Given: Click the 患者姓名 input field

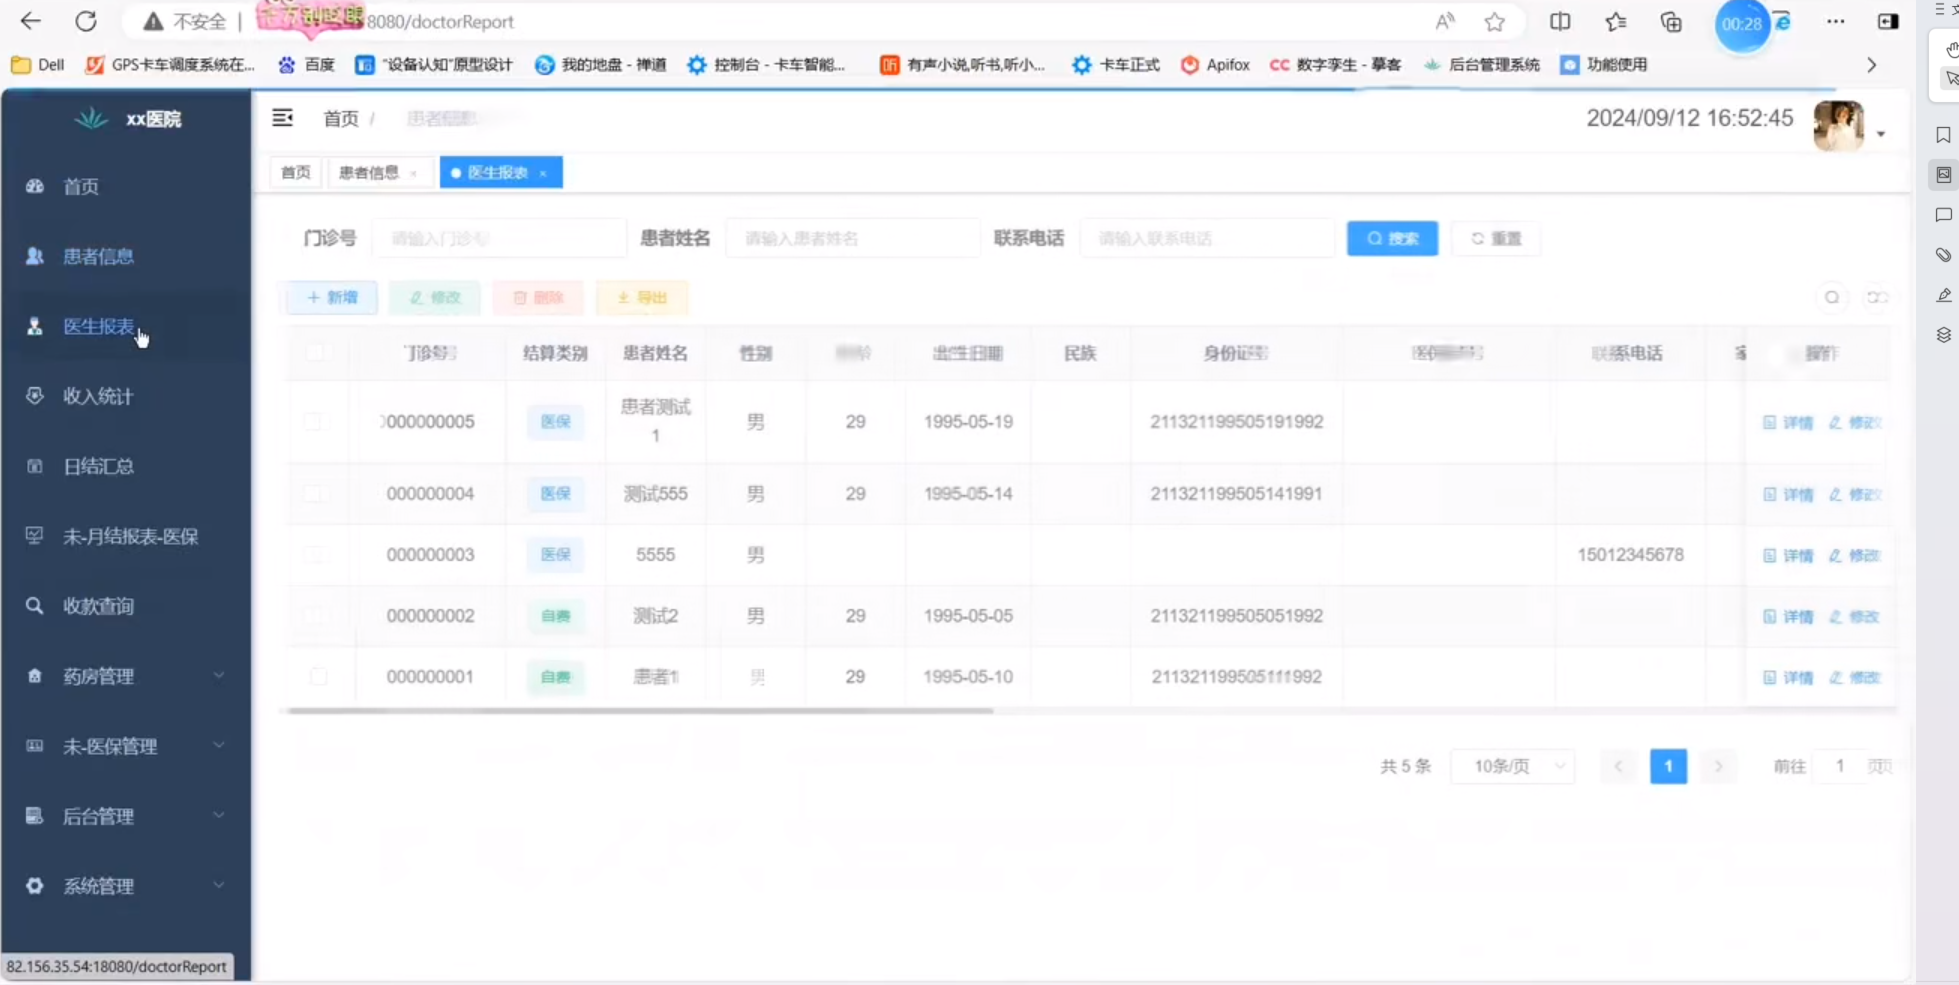Looking at the screenshot, I should pyautogui.click(x=852, y=238).
